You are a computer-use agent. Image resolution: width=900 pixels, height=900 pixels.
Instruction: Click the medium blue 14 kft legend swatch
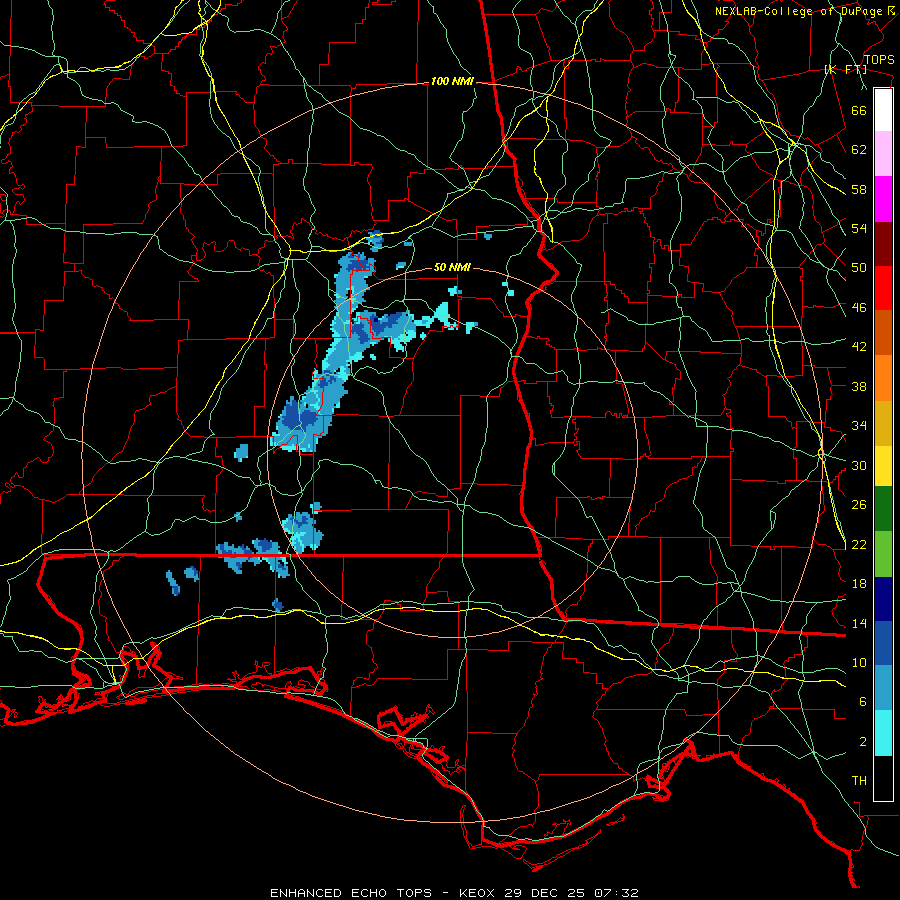click(883, 643)
